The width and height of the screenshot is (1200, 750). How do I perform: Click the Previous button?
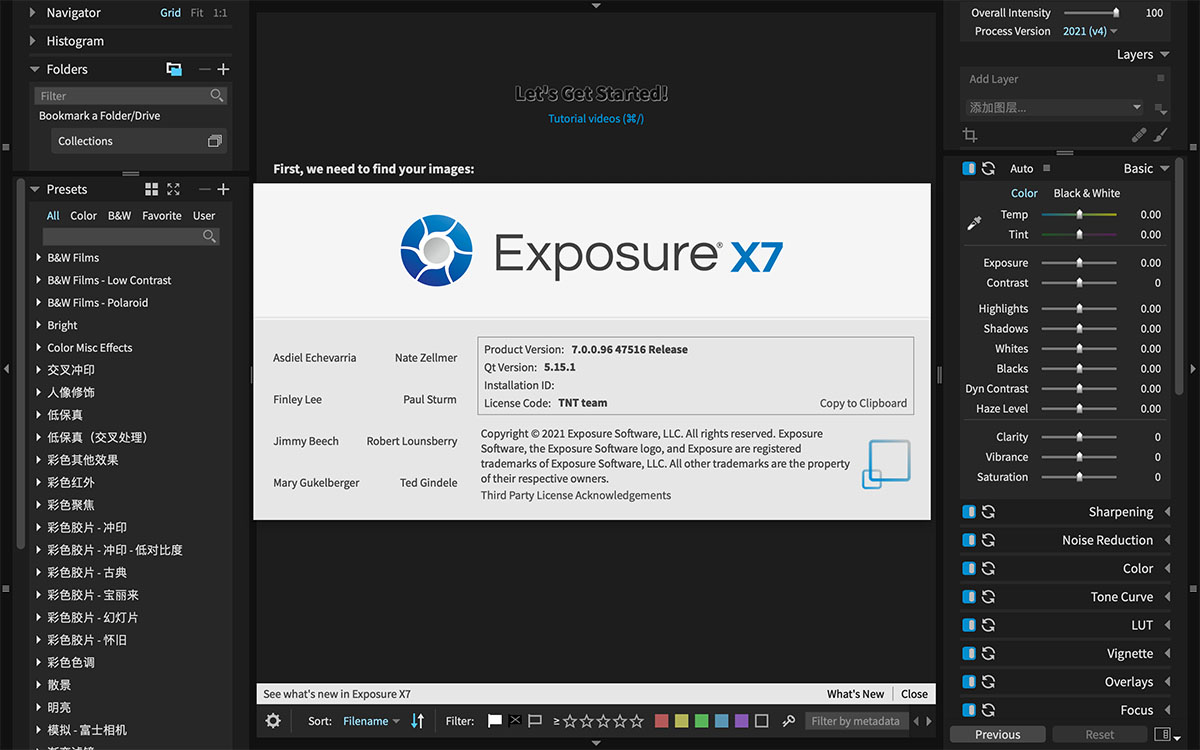pos(998,735)
